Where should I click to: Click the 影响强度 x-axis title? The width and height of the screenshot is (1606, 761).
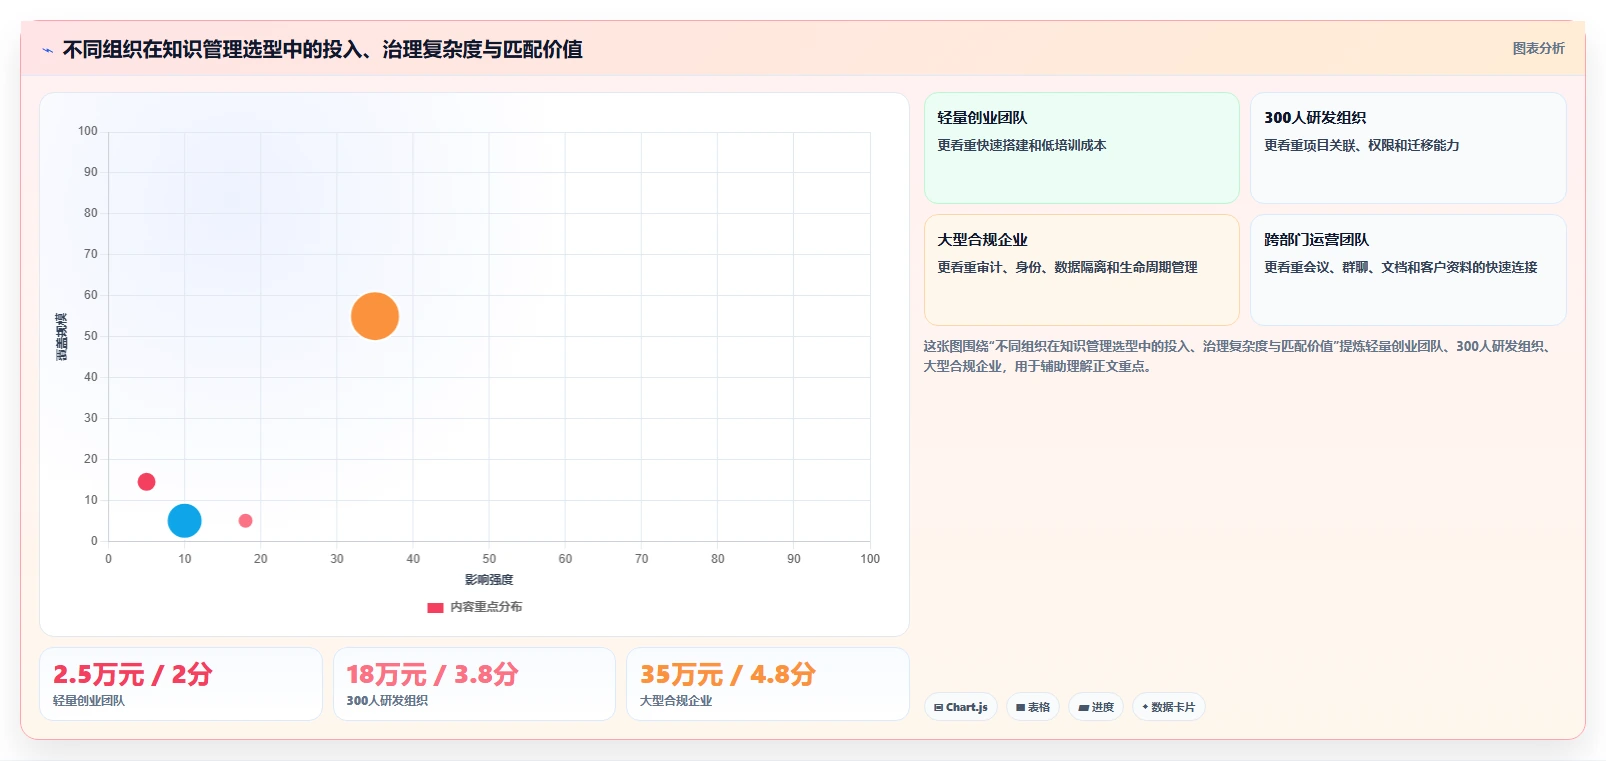pyautogui.click(x=489, y=580)
